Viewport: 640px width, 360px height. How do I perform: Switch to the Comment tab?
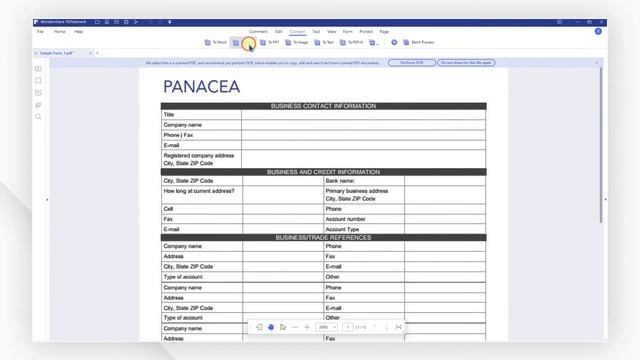258,31
